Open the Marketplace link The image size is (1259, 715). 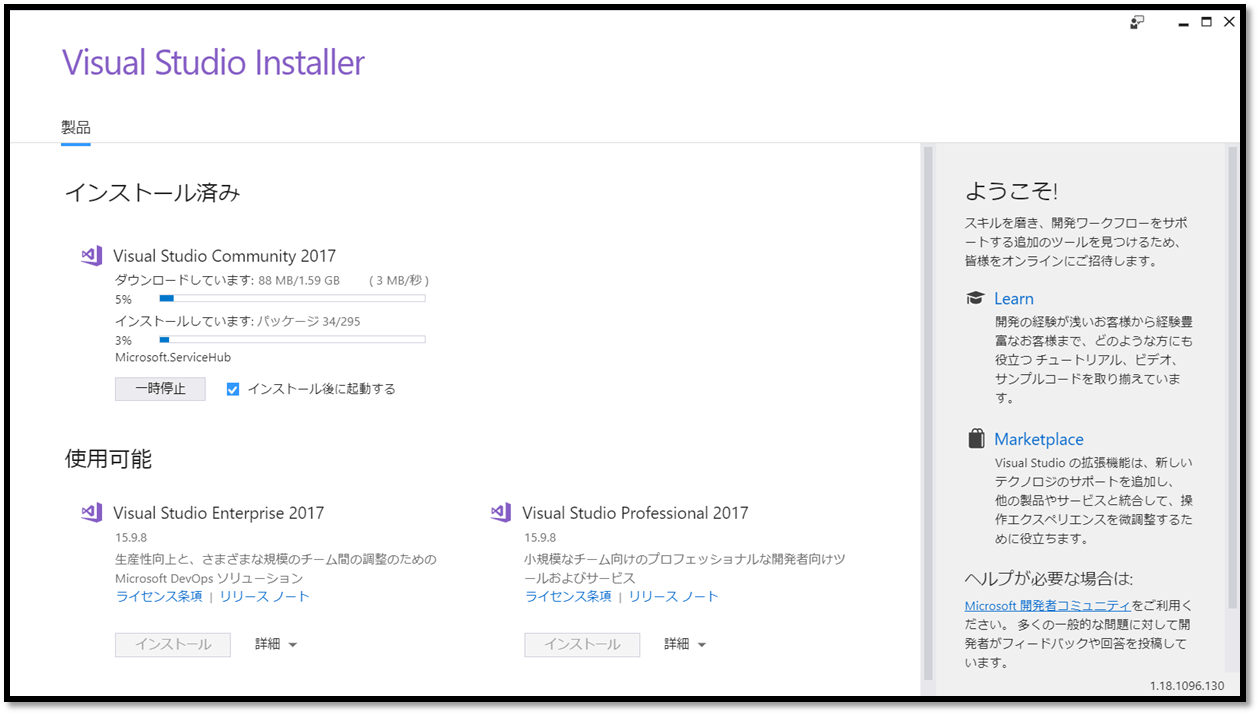[x=1039, y=439]
